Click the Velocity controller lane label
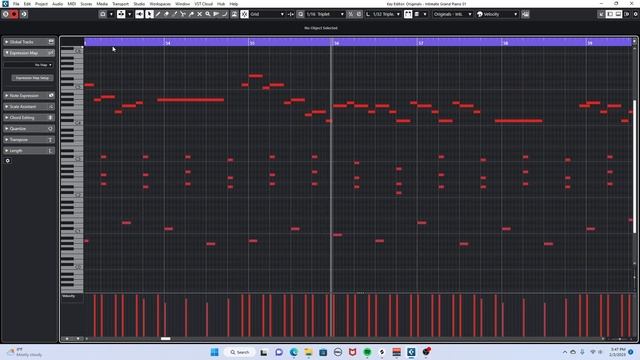Viewport: 640px width, 360px height. (69, 296)
